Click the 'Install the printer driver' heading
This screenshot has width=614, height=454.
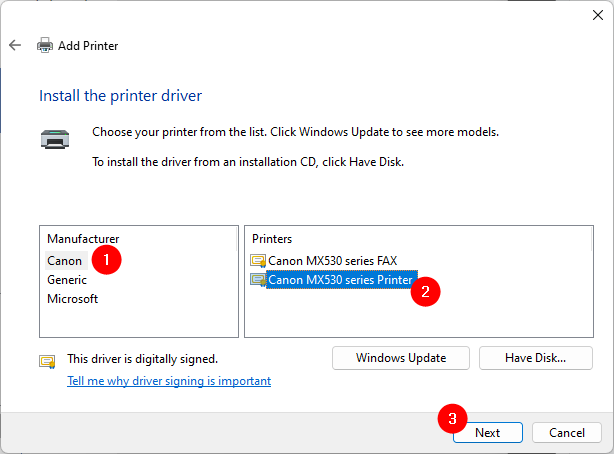tap(121, 96)
